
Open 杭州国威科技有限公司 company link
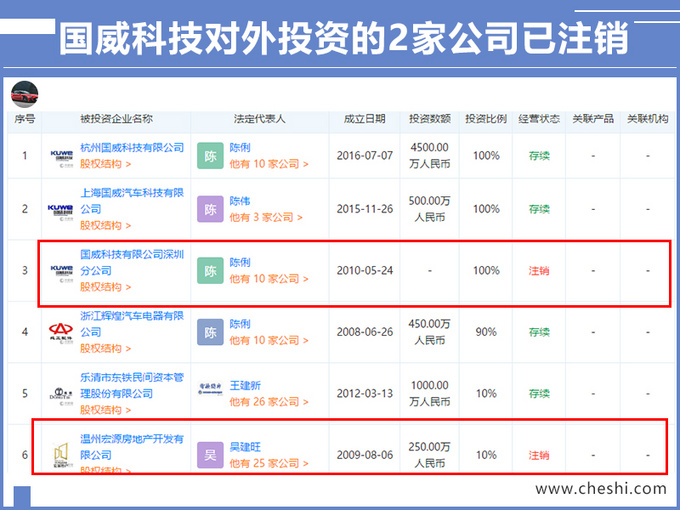click(x=132, y=147)
